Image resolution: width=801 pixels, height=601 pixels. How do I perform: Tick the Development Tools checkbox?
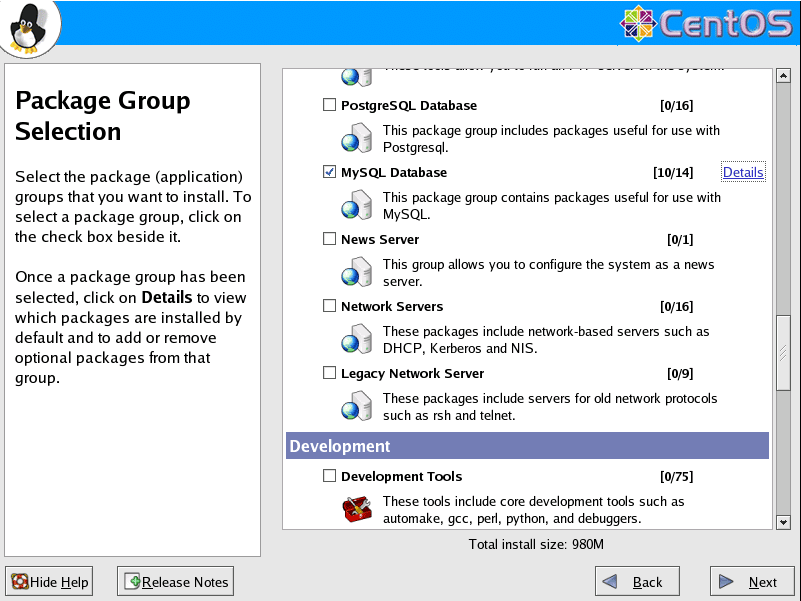(x=330, y=476)
